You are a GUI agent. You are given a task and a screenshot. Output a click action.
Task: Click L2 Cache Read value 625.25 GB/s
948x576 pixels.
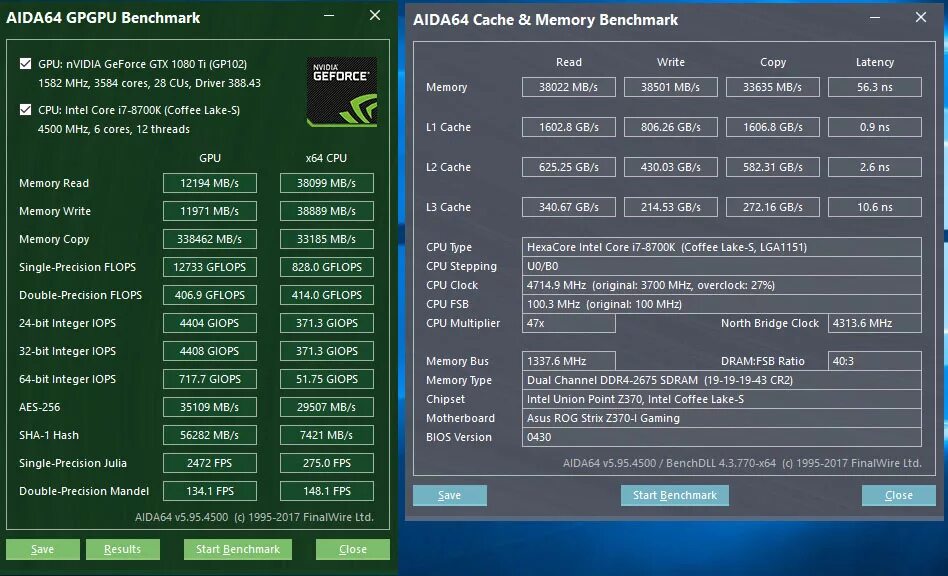(x=569, y=167)
